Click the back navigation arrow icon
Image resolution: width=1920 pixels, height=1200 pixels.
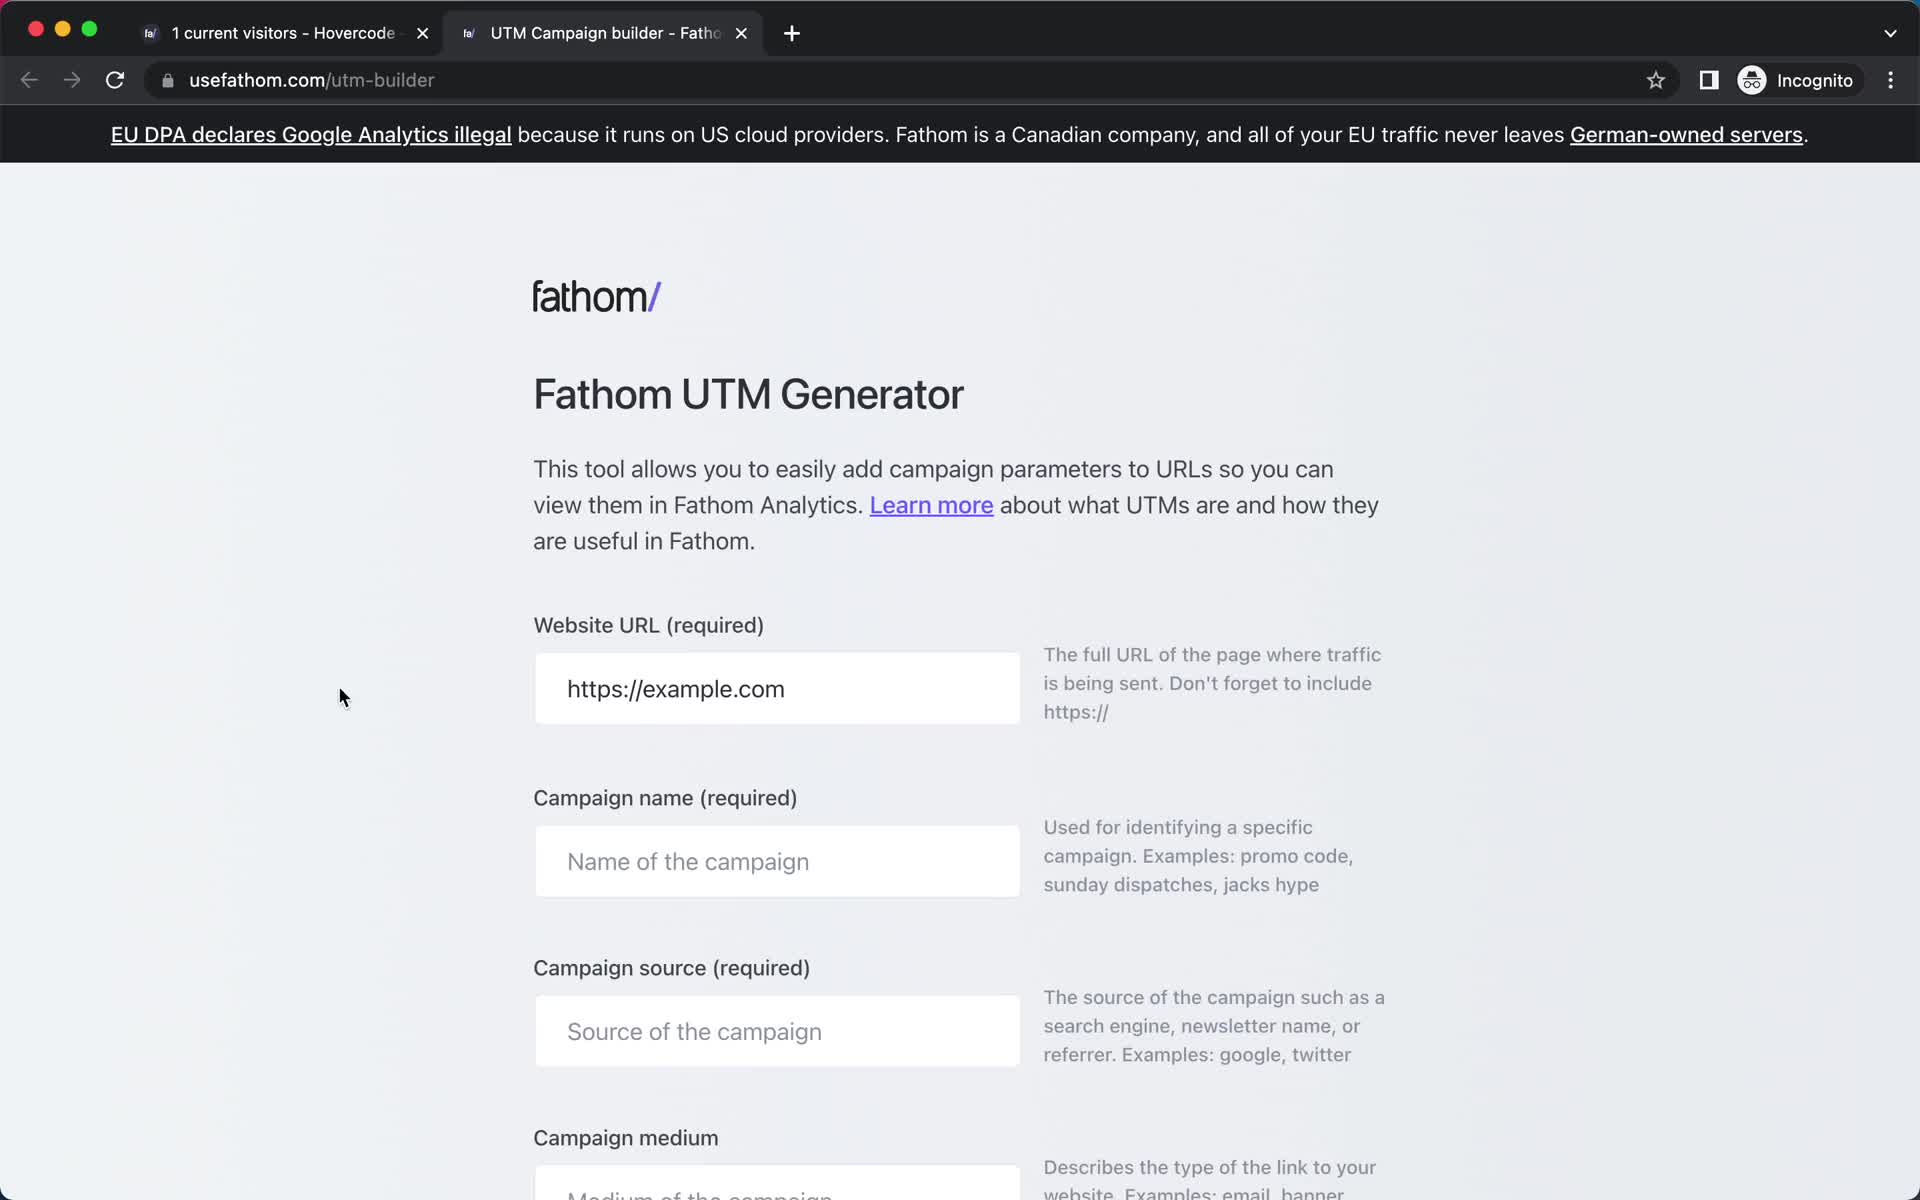click(x=29, y=80)
